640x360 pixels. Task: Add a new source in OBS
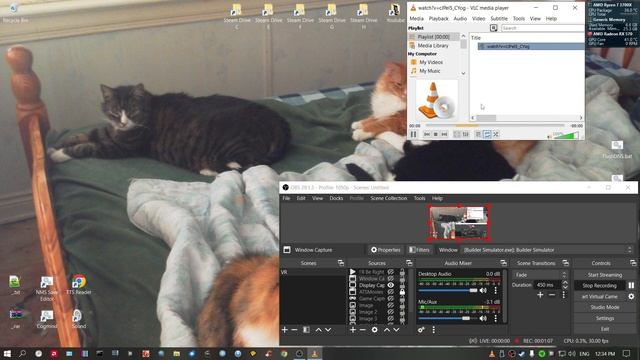pos(353,330)
